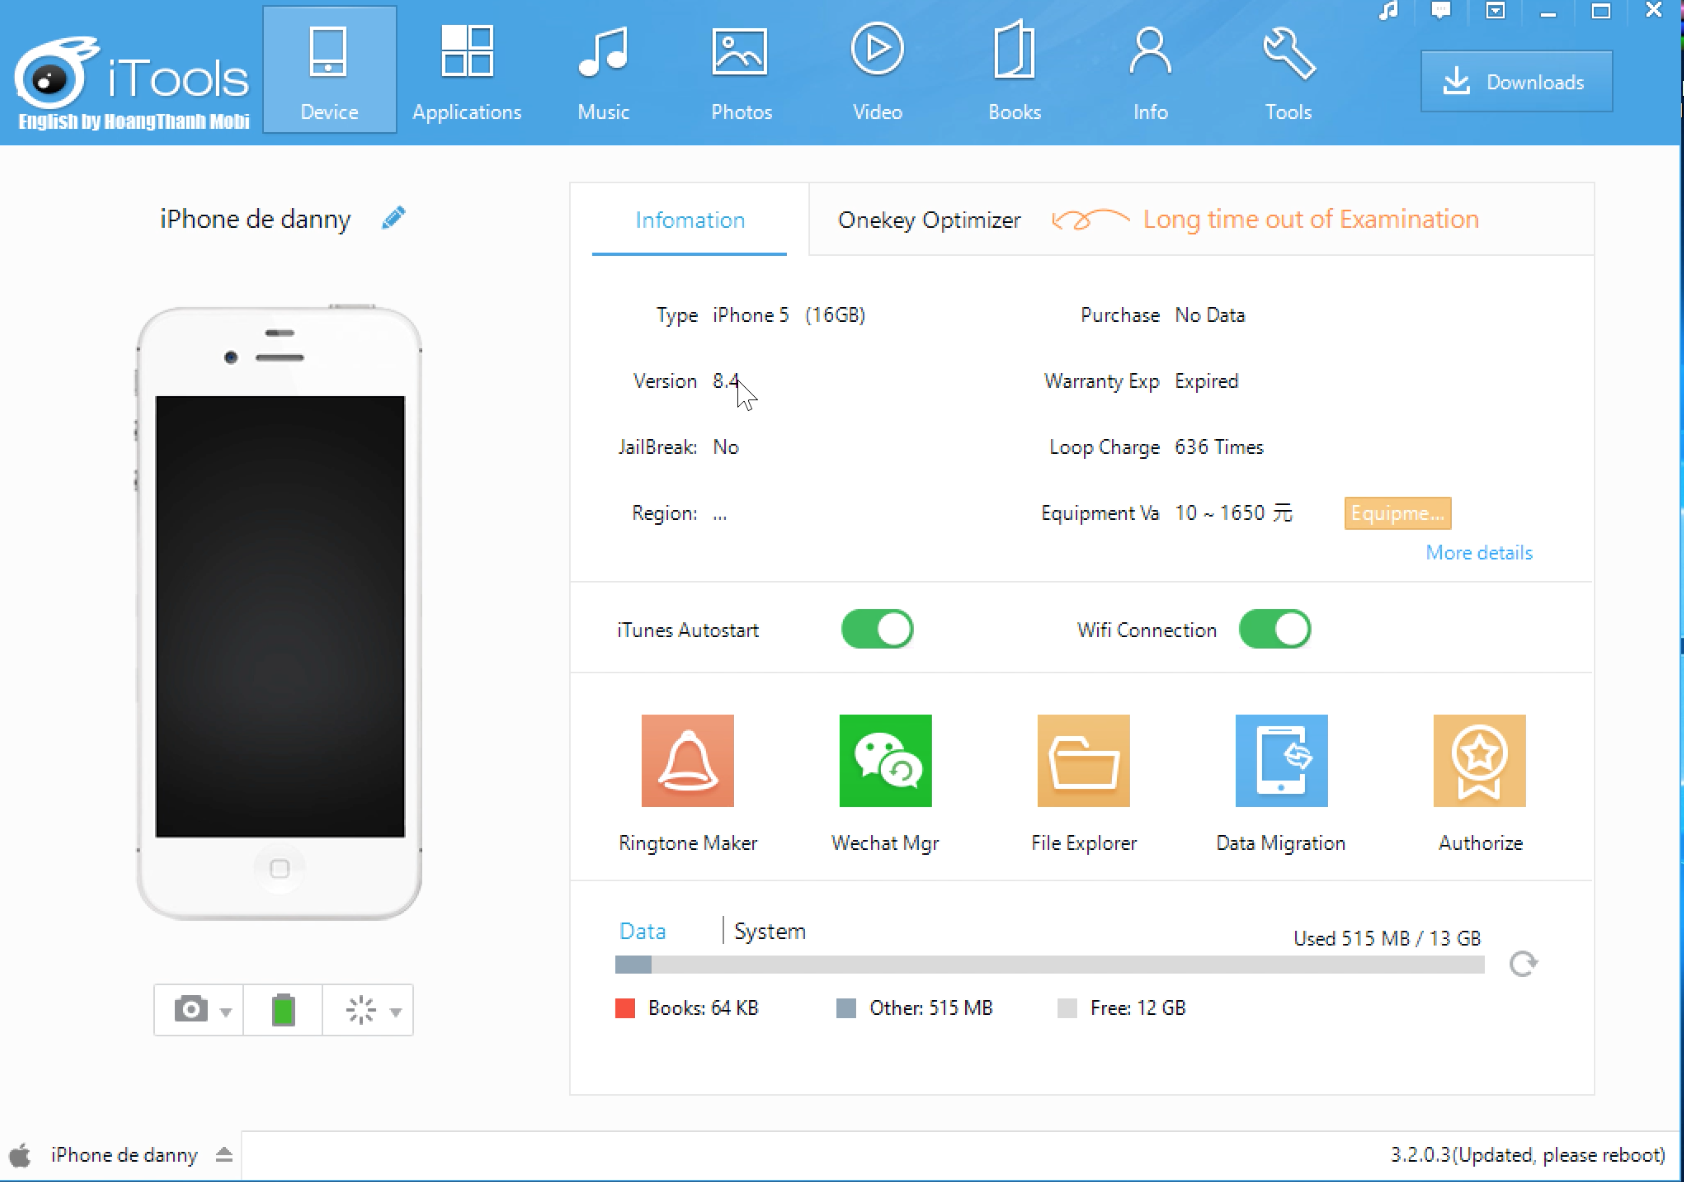1684x1182 pixels.
Task: Click the red Books color swatch
Action: coord(625,1008)
